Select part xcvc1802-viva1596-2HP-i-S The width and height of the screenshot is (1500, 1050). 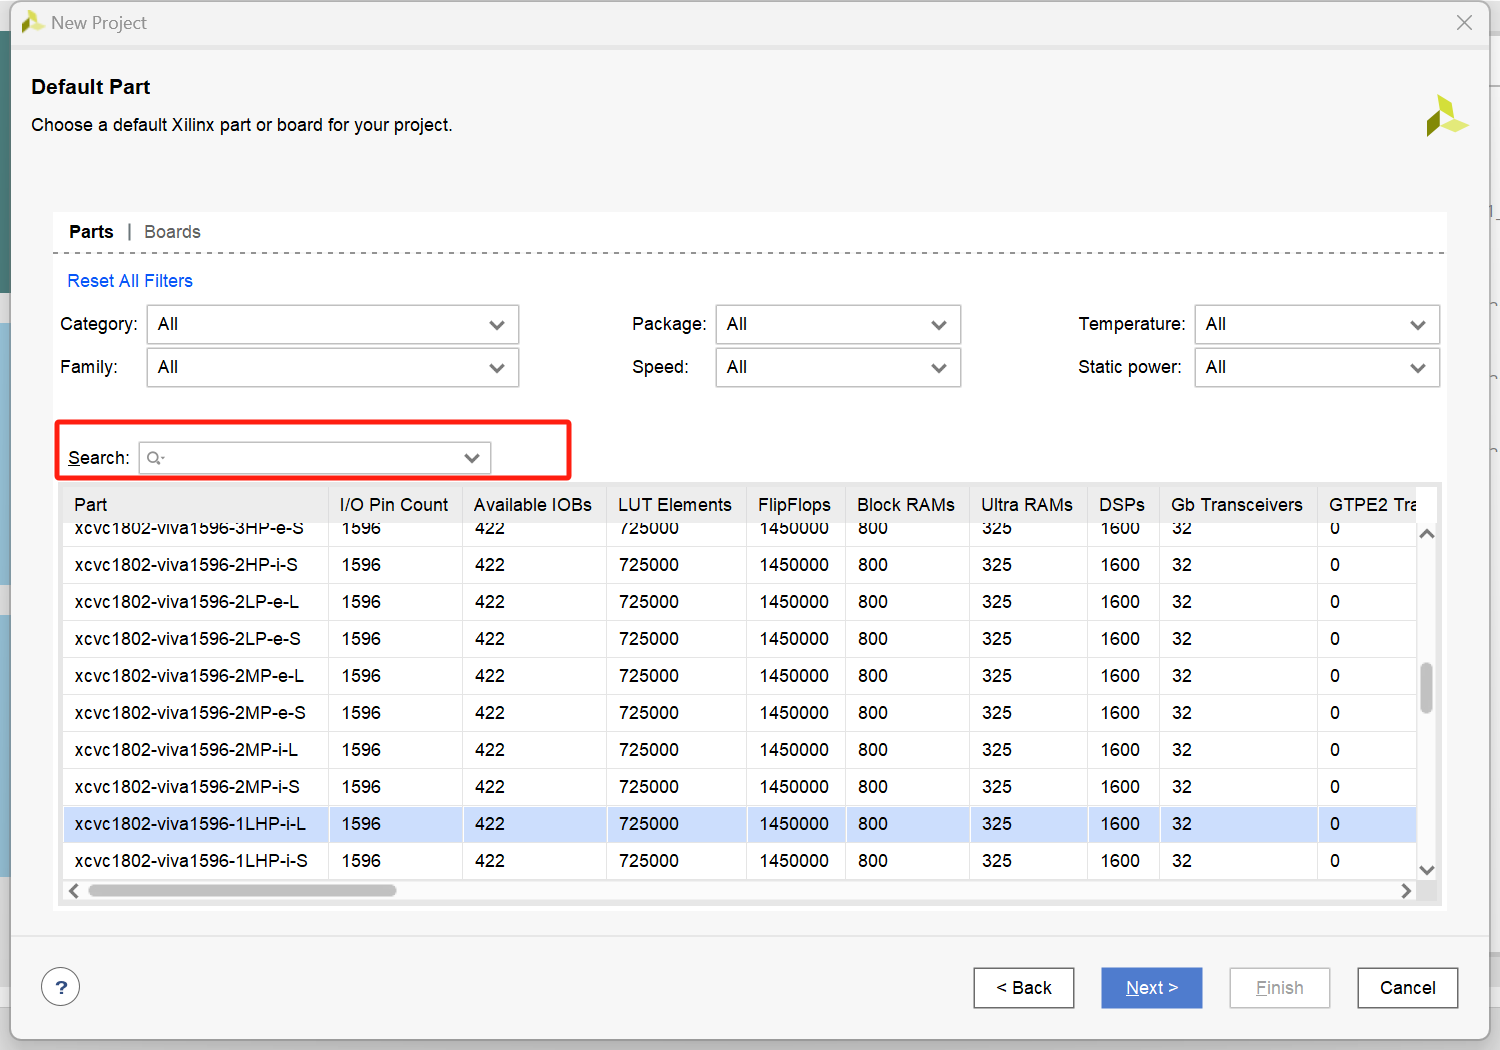[739, 565]
